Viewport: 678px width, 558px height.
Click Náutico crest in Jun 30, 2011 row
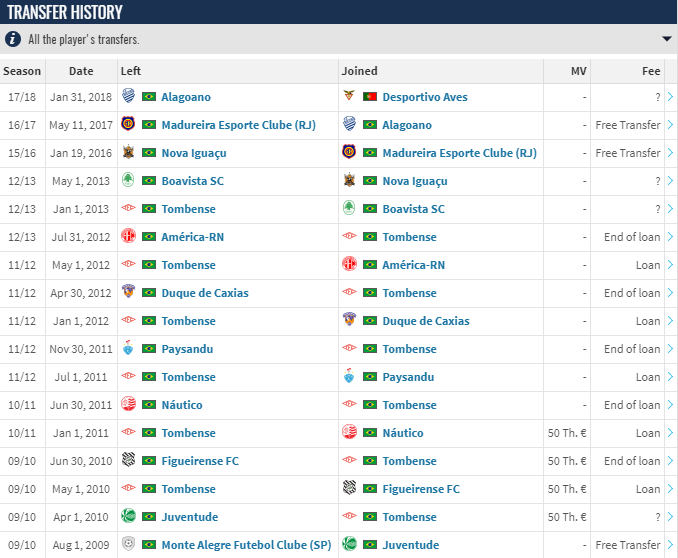point(128,404)
